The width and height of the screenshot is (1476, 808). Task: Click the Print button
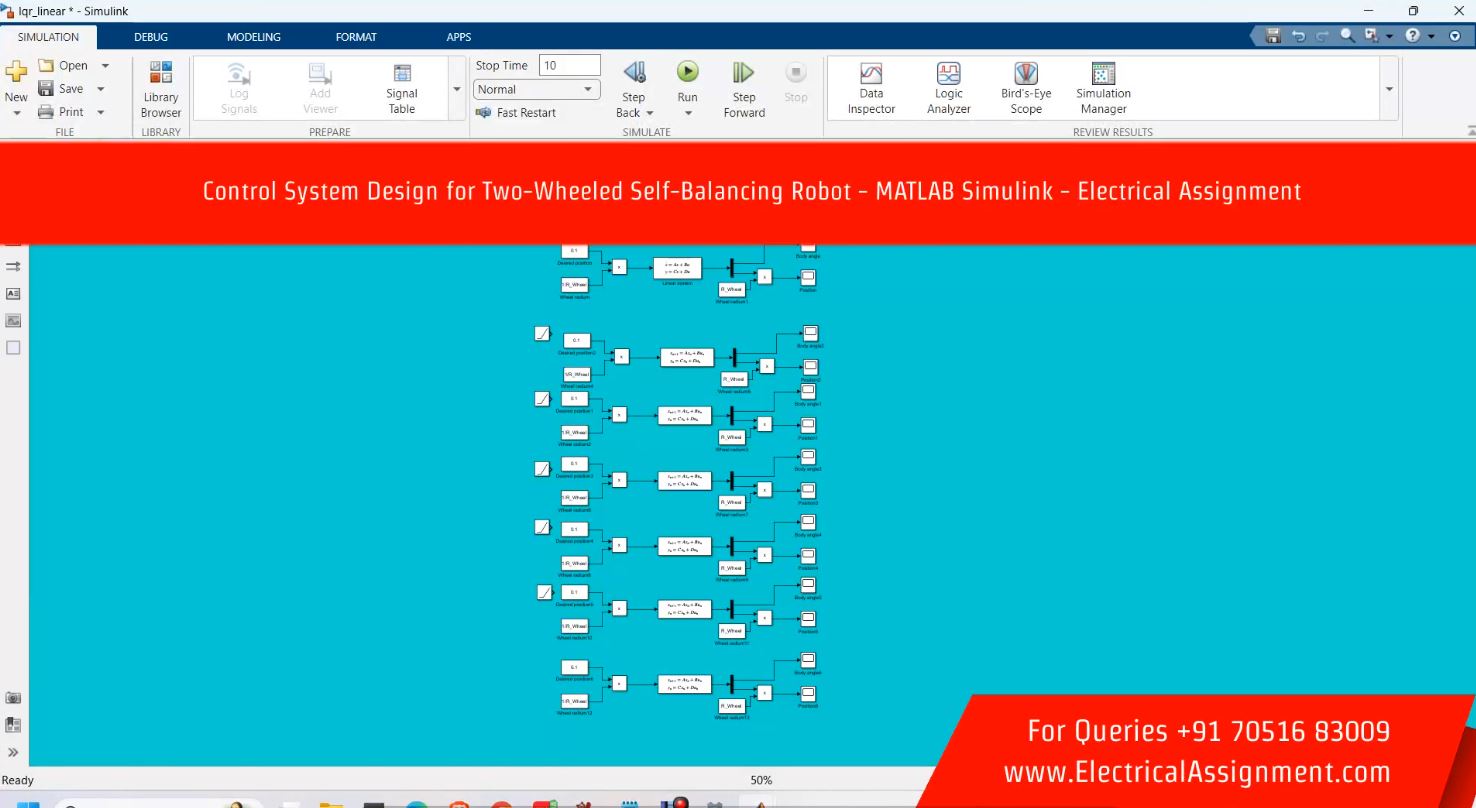tap(61, 112)
